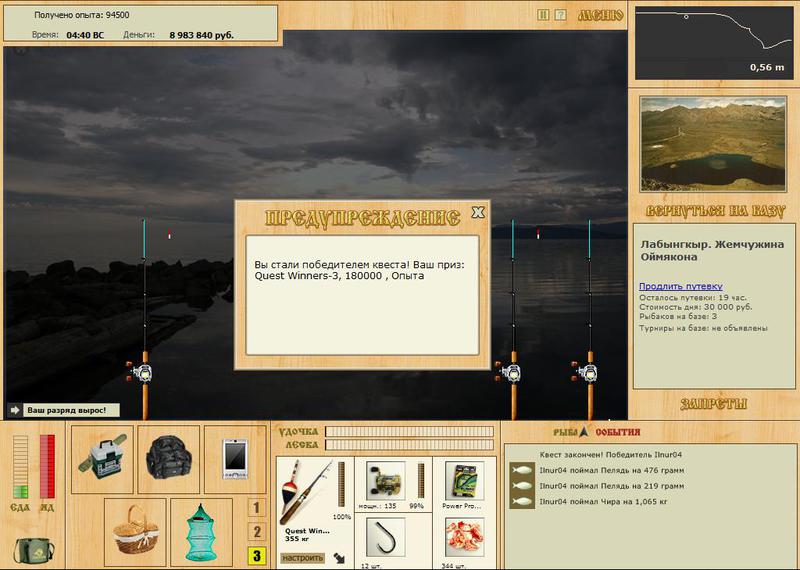Select the Quest Winners rod with float
Image resolution: width=800 pixels, height=570 pixels.
[x=307, y=491]
